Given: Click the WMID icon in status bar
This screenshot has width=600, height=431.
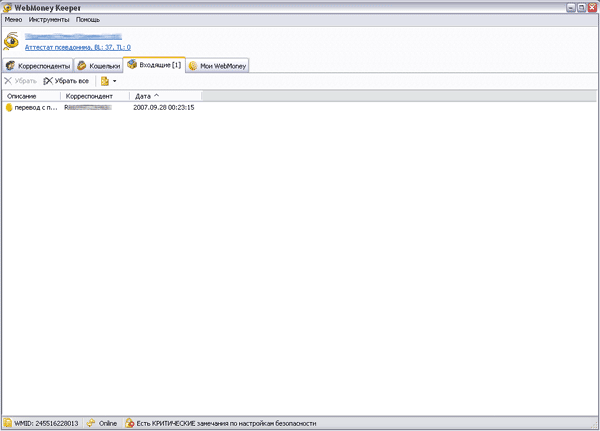Looking at the screenshot, I should pyautogui.click(x=8, y=423).
